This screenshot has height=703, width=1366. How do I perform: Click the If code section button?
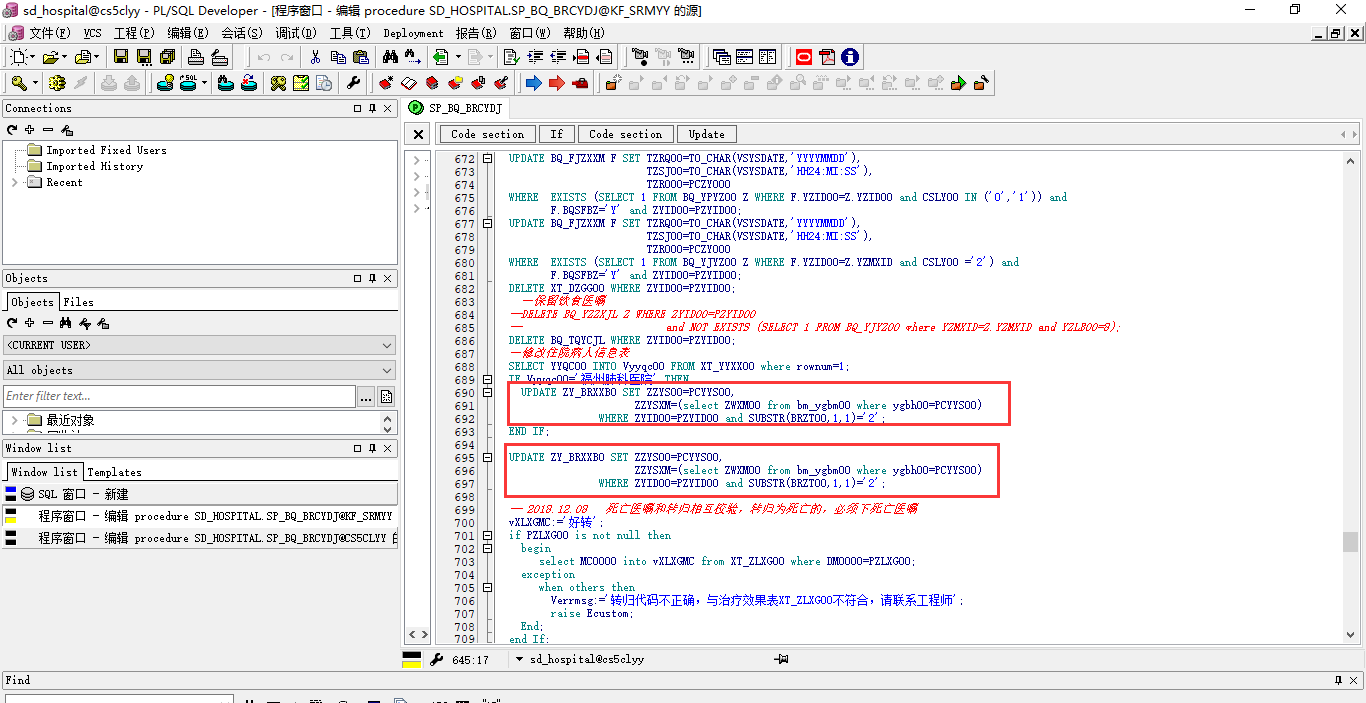pyautogui.click(x=556, y=134)
